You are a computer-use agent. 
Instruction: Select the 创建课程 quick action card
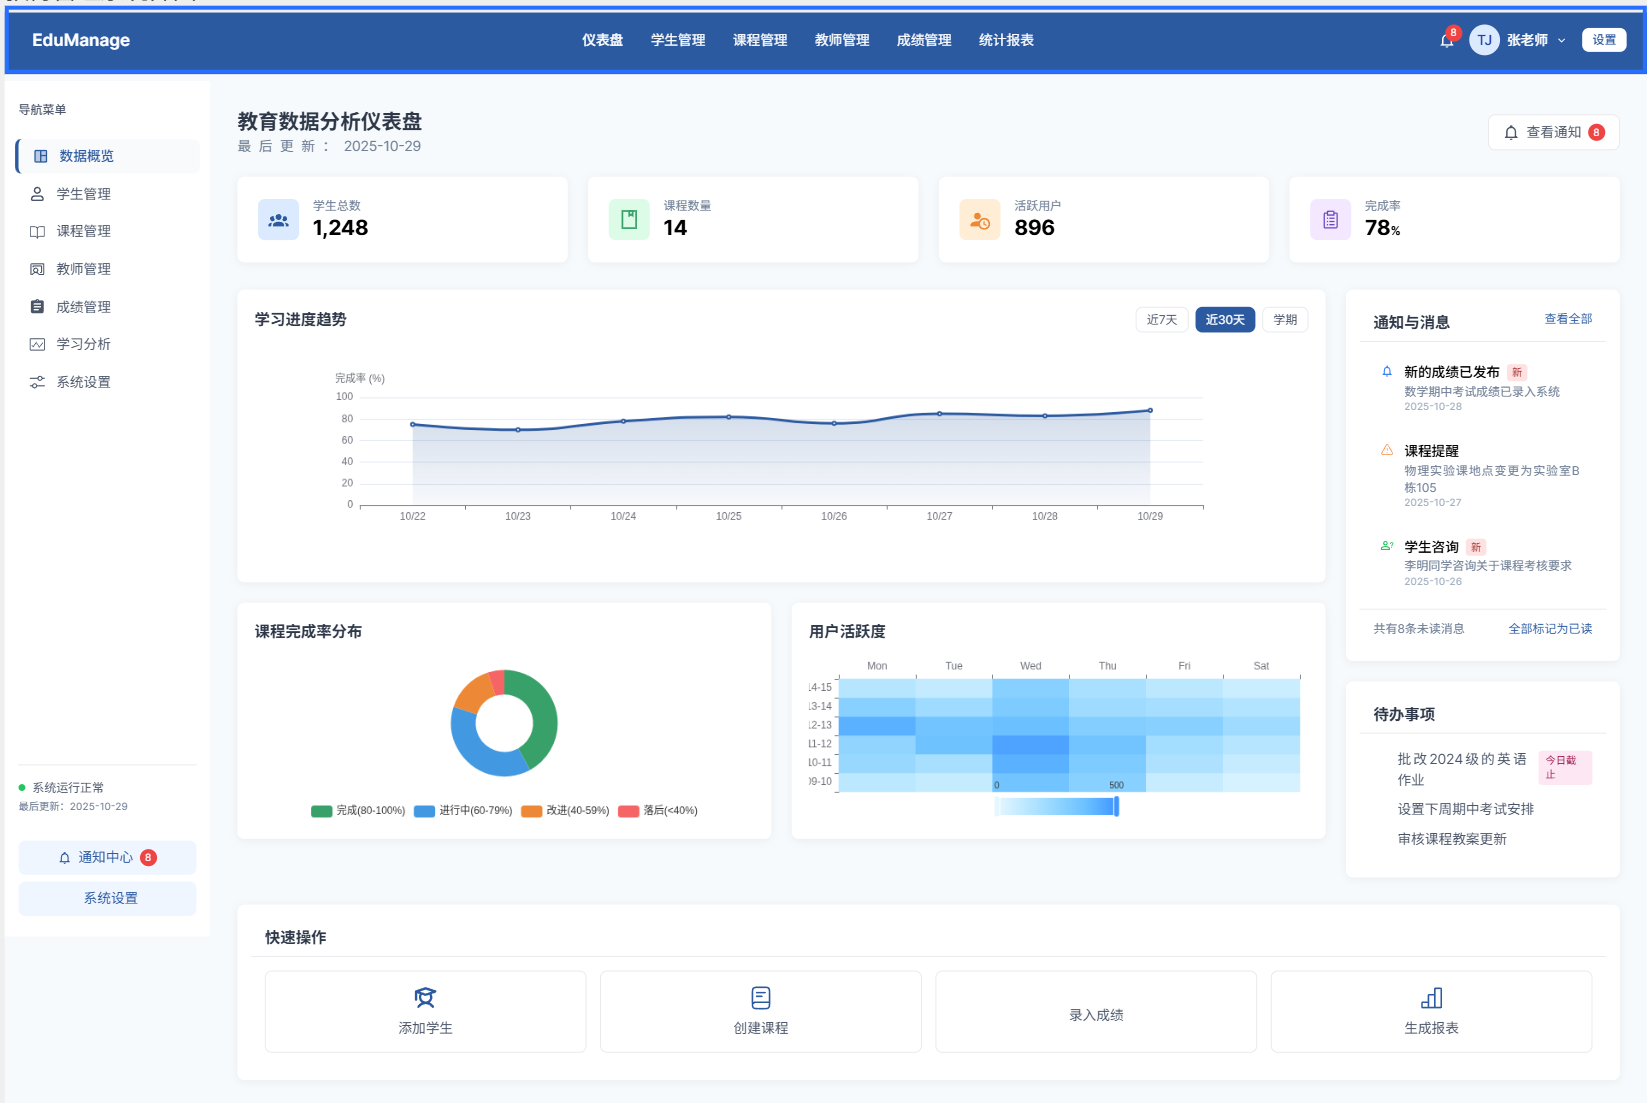coord(760,1011)
